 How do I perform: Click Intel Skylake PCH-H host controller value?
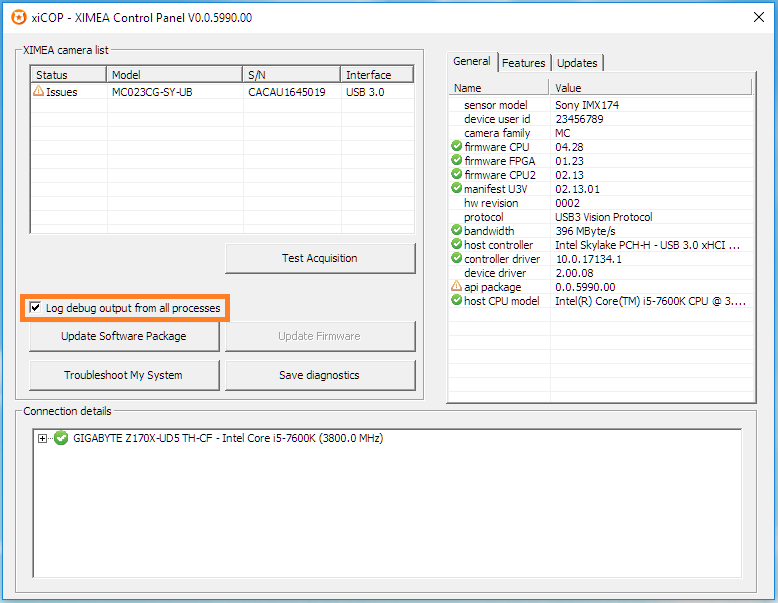648,245
